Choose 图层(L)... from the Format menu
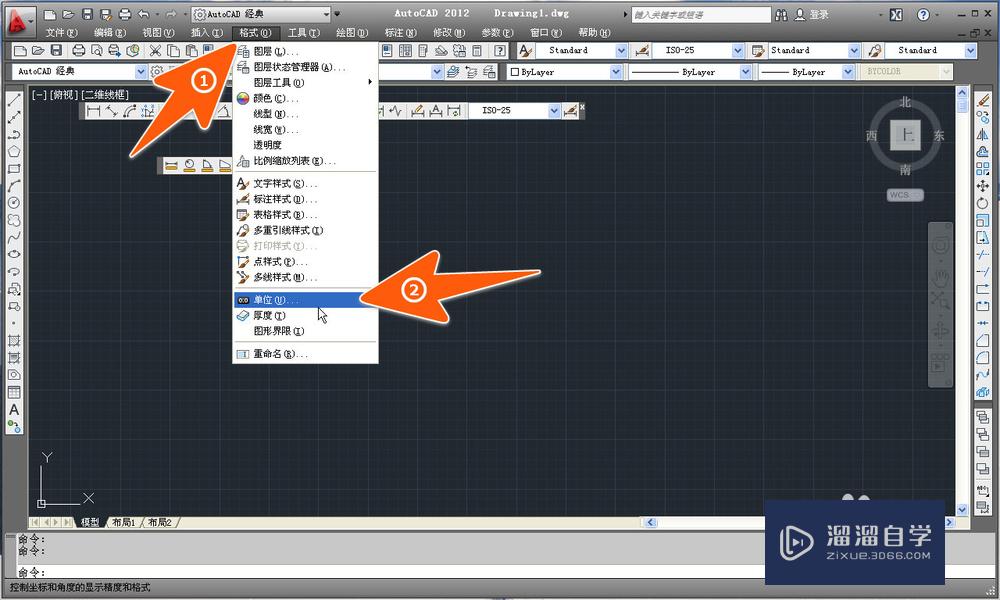 point(305,51)
